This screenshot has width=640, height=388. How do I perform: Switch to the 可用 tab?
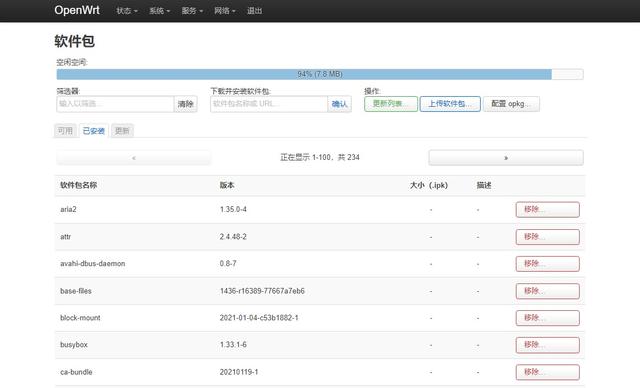coord(65,131)
